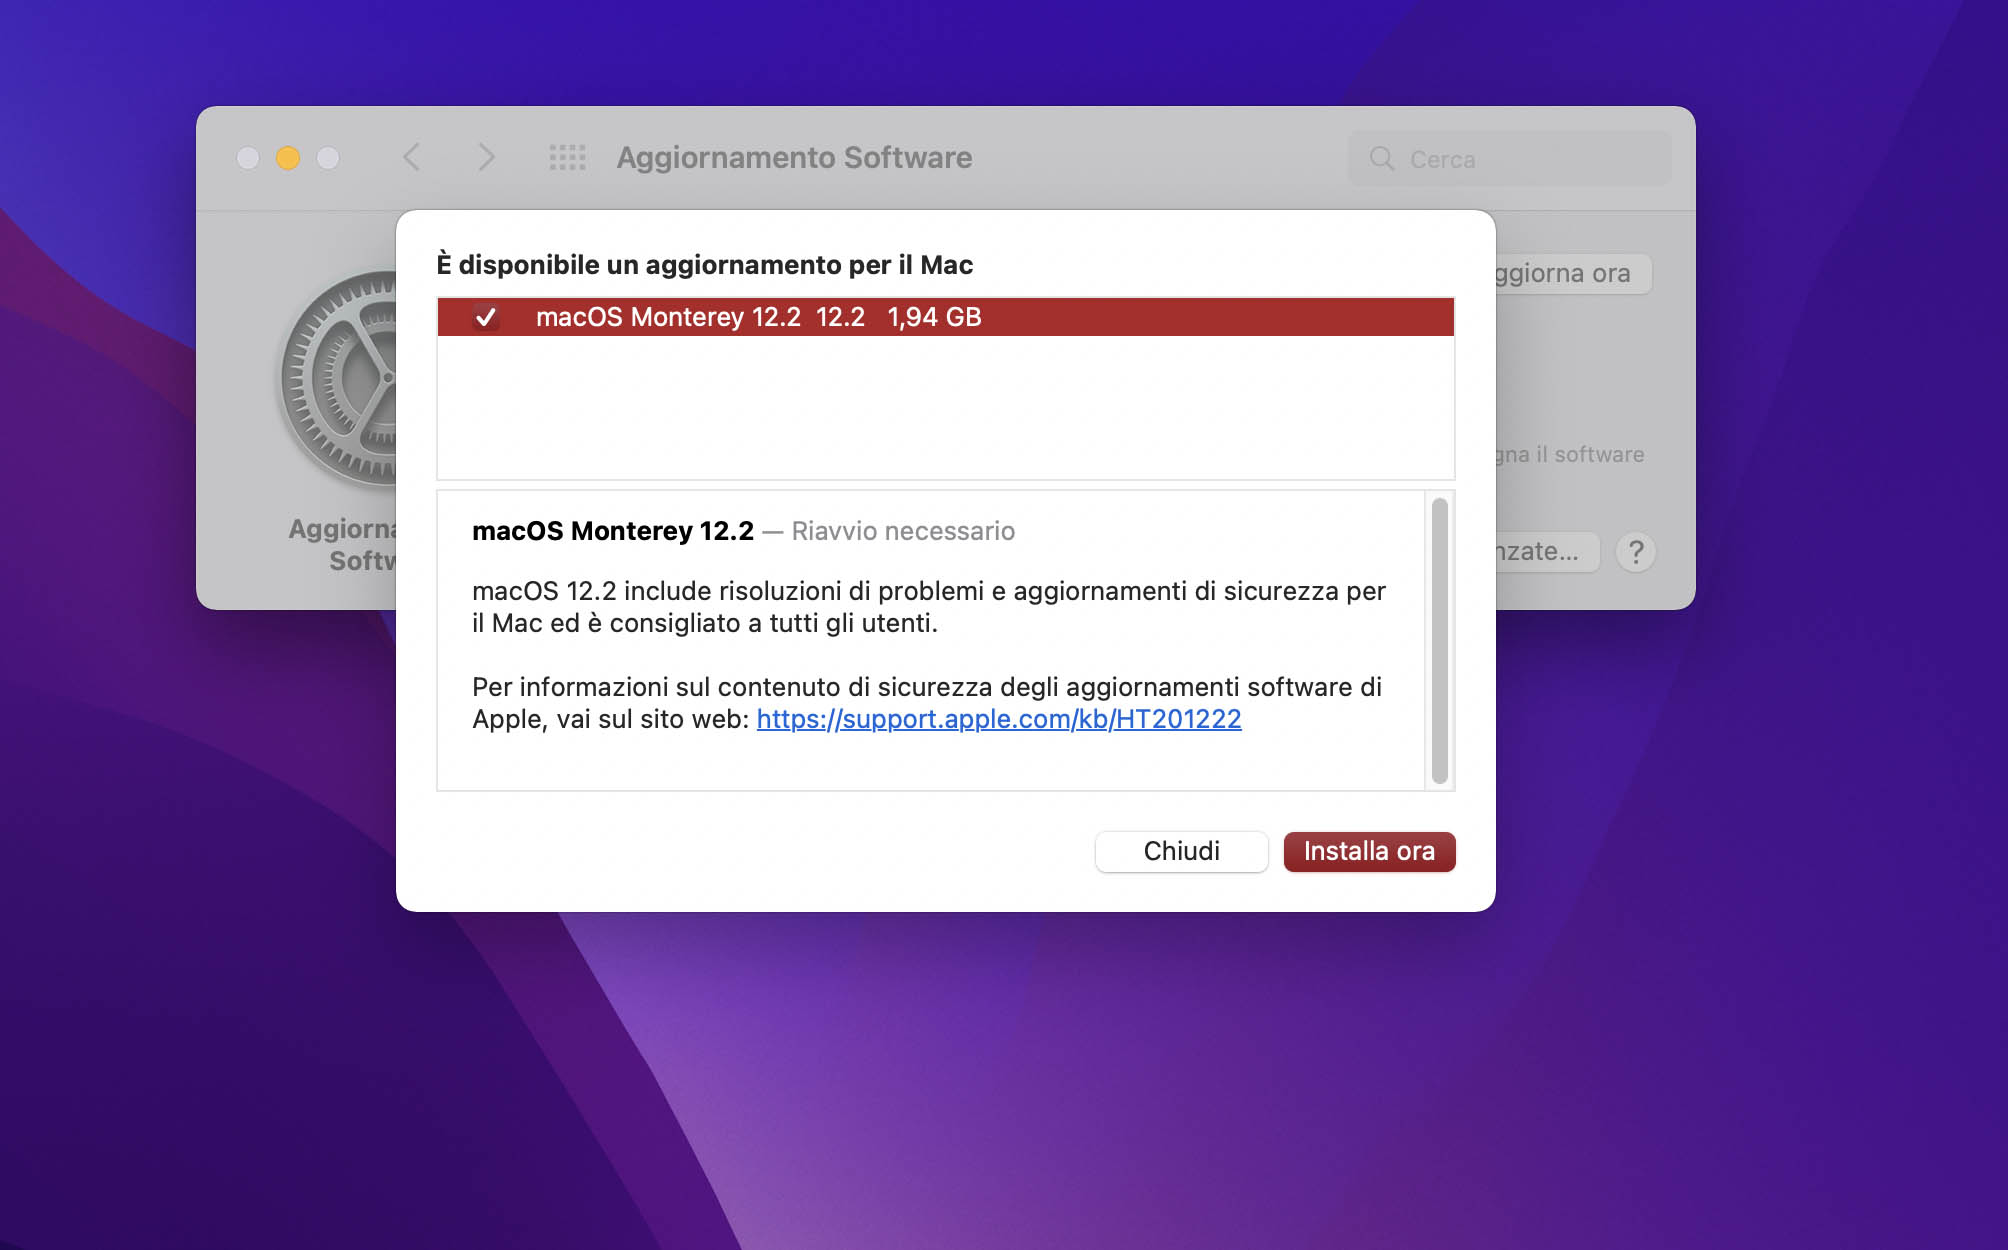Click the magnifying glass search icon
Viewport: 2008px width, 1250px height.
(1381, 158)
